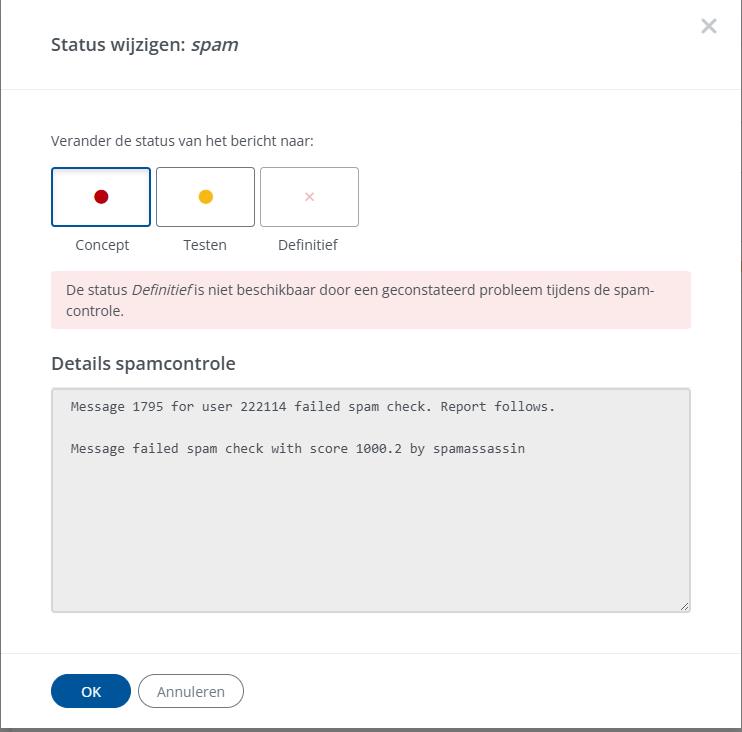Close the Status wijzigen dialog
The height and width of the screenshot is (732, 742).
click(x=709, y=27)
